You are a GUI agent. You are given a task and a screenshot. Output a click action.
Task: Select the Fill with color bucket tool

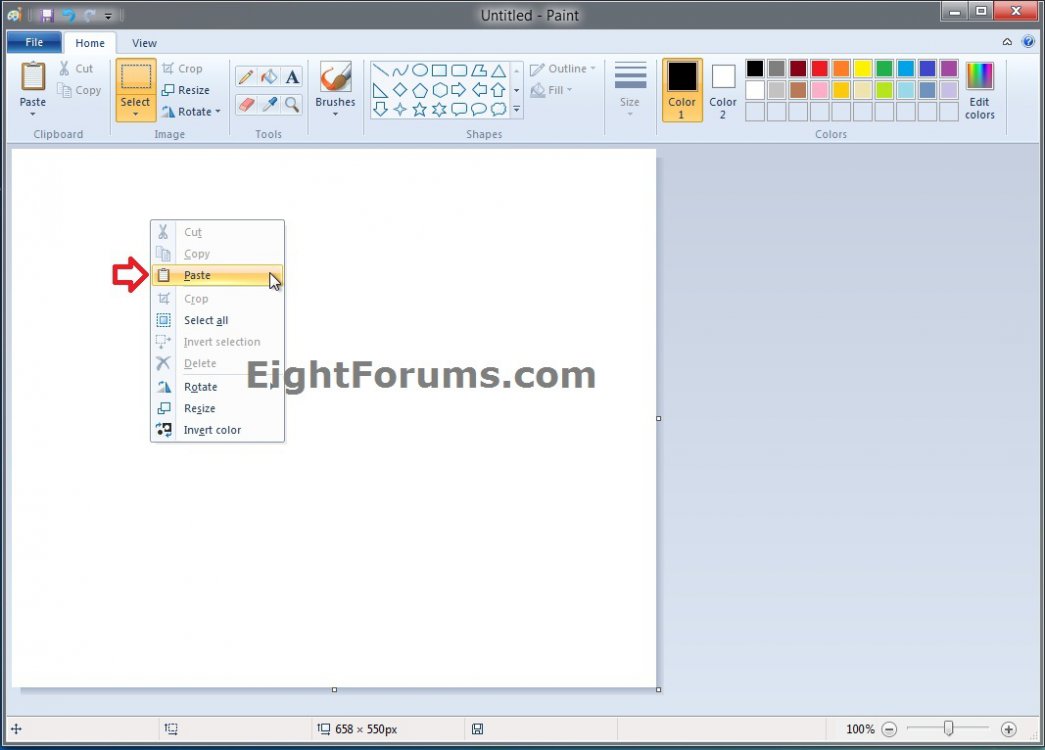point(269,77)
